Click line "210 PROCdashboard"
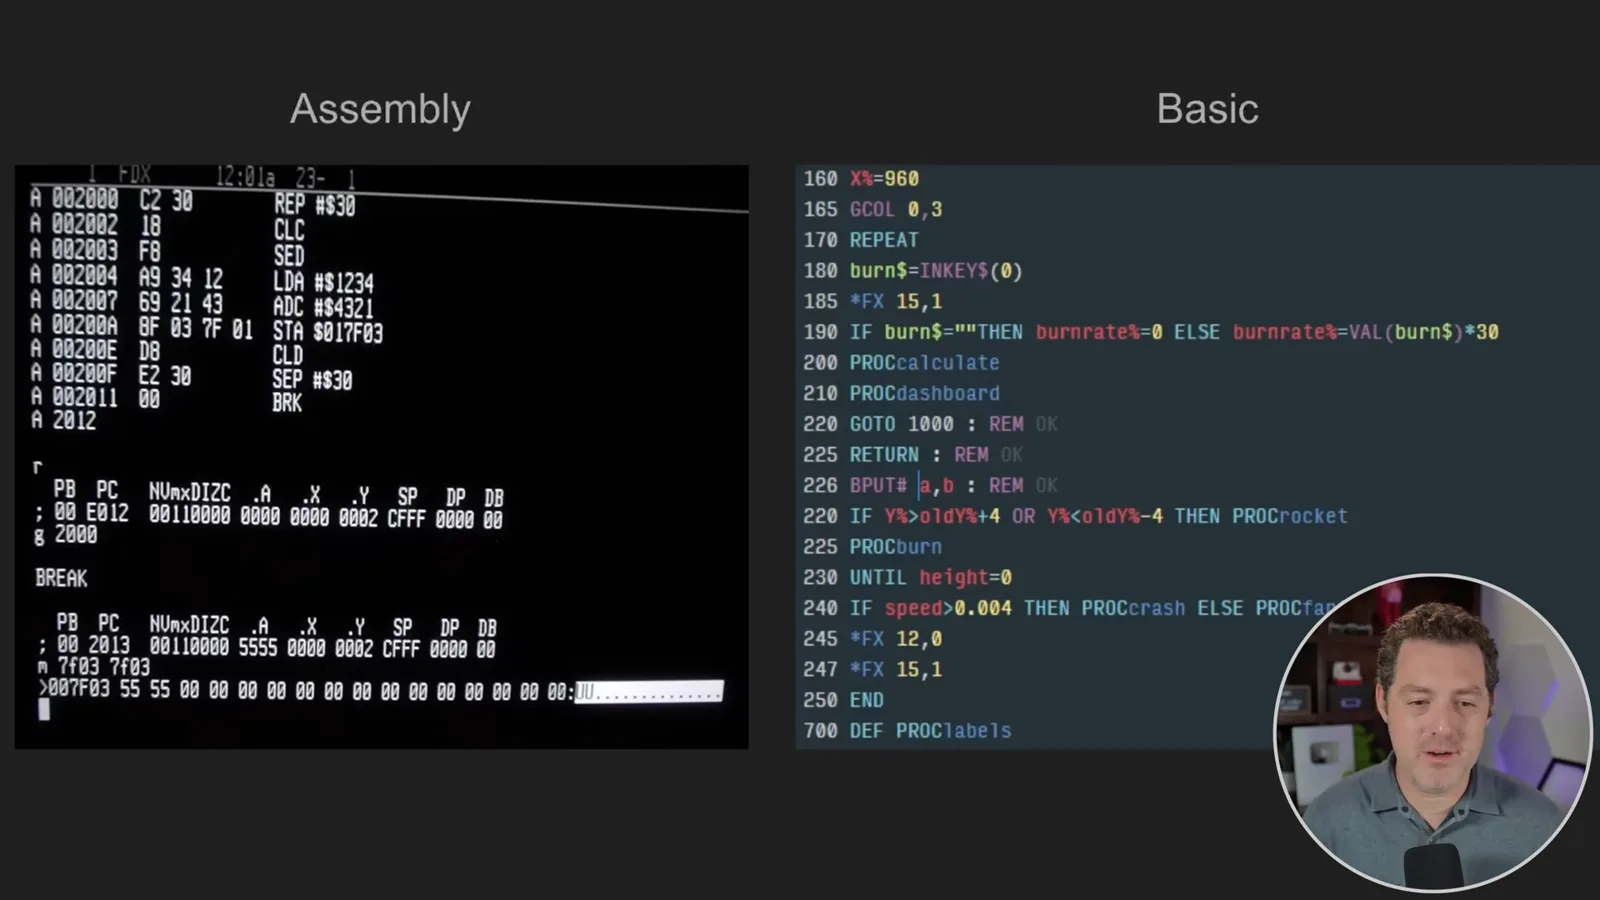This screenshot has width=1600, height=900. (x=901, y=393)
